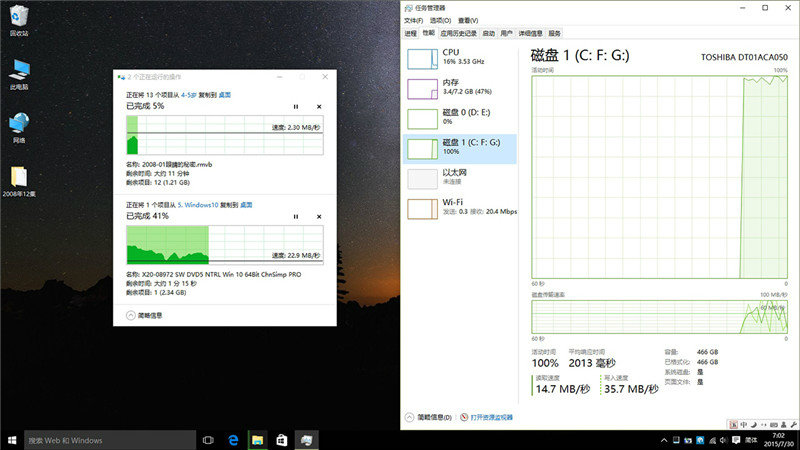Switch to the 进程 tab
800x450 pixels.
[x=410, y=32]
